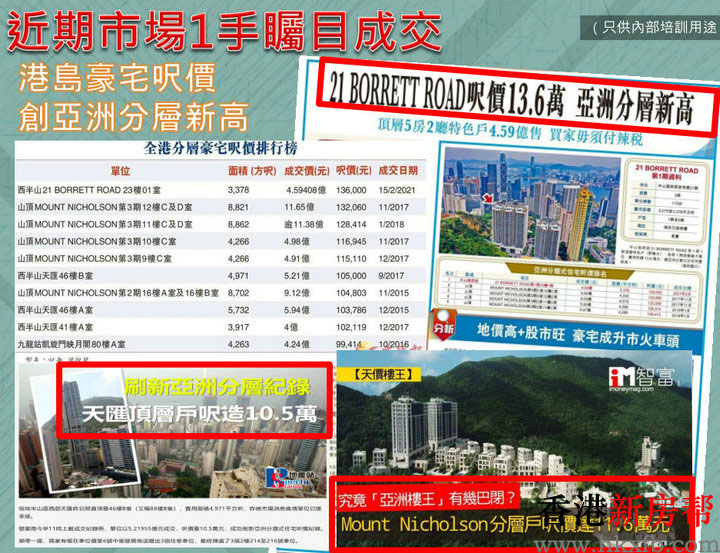Select row MOUNT NICHOLSON第3期9樓C室

pyautogui.click(x=221, y=259)
